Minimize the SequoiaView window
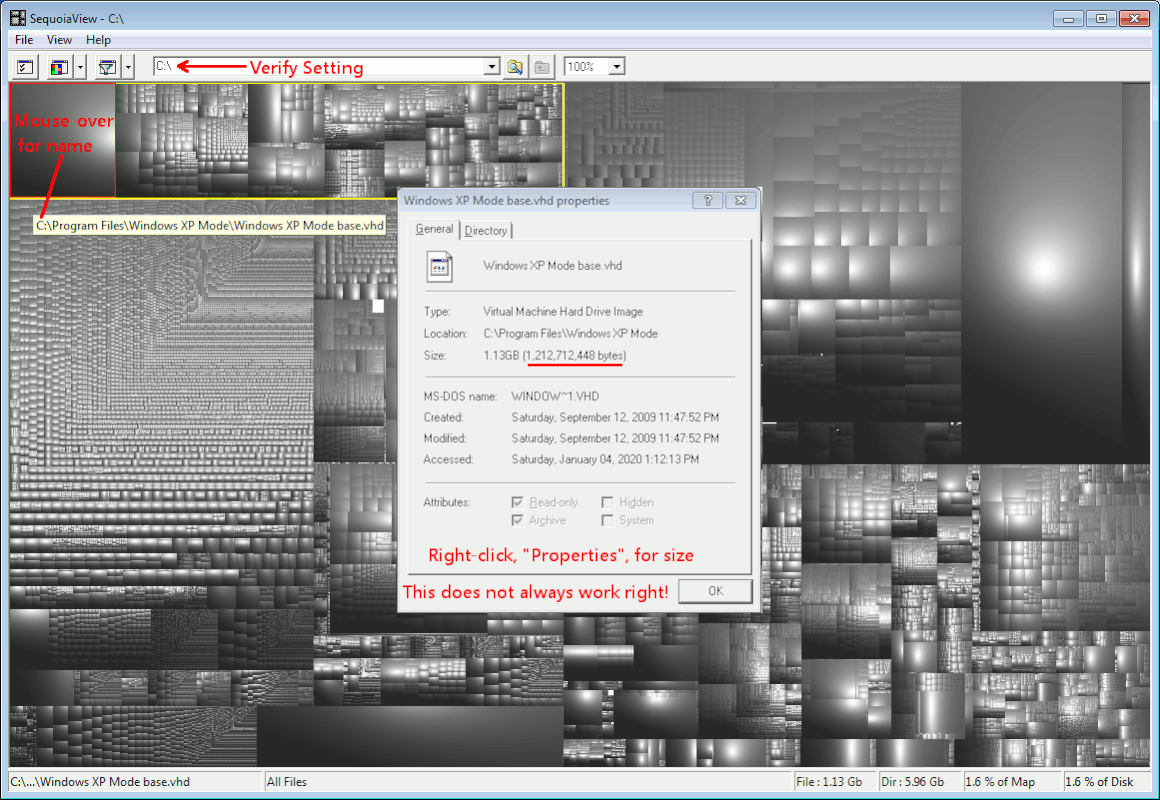Viewport: 1160px width, 800px height. coord(1068,19)
